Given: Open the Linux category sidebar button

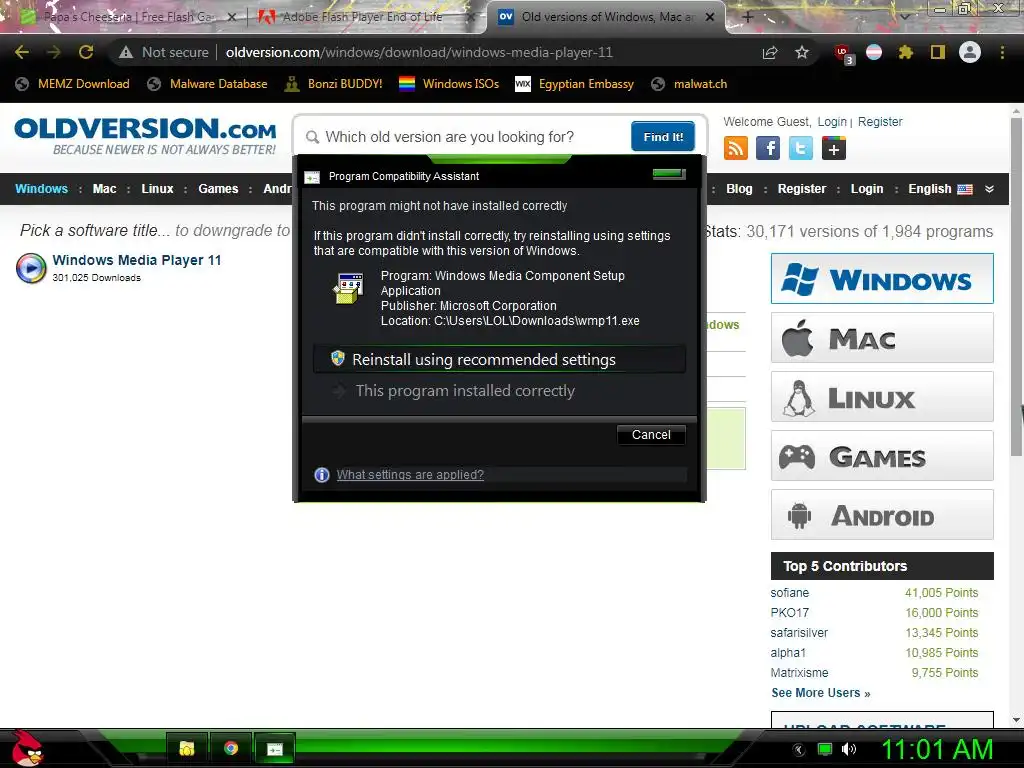Looking at the screenshot, I should tap(882, 397).
